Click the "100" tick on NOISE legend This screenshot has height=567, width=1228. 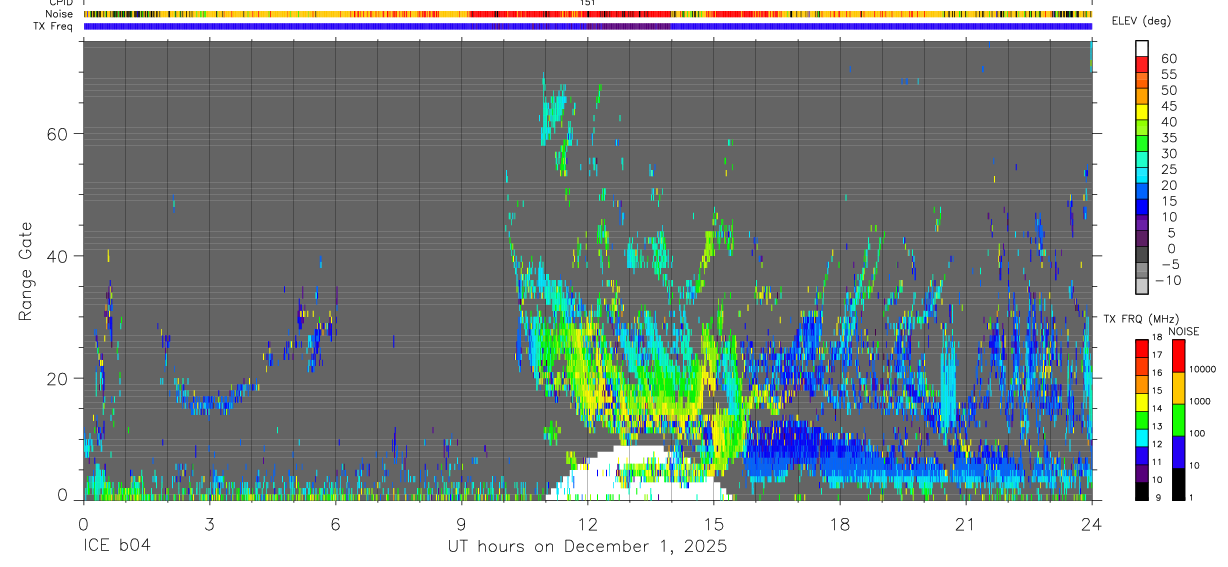(x=1195, y=434)
